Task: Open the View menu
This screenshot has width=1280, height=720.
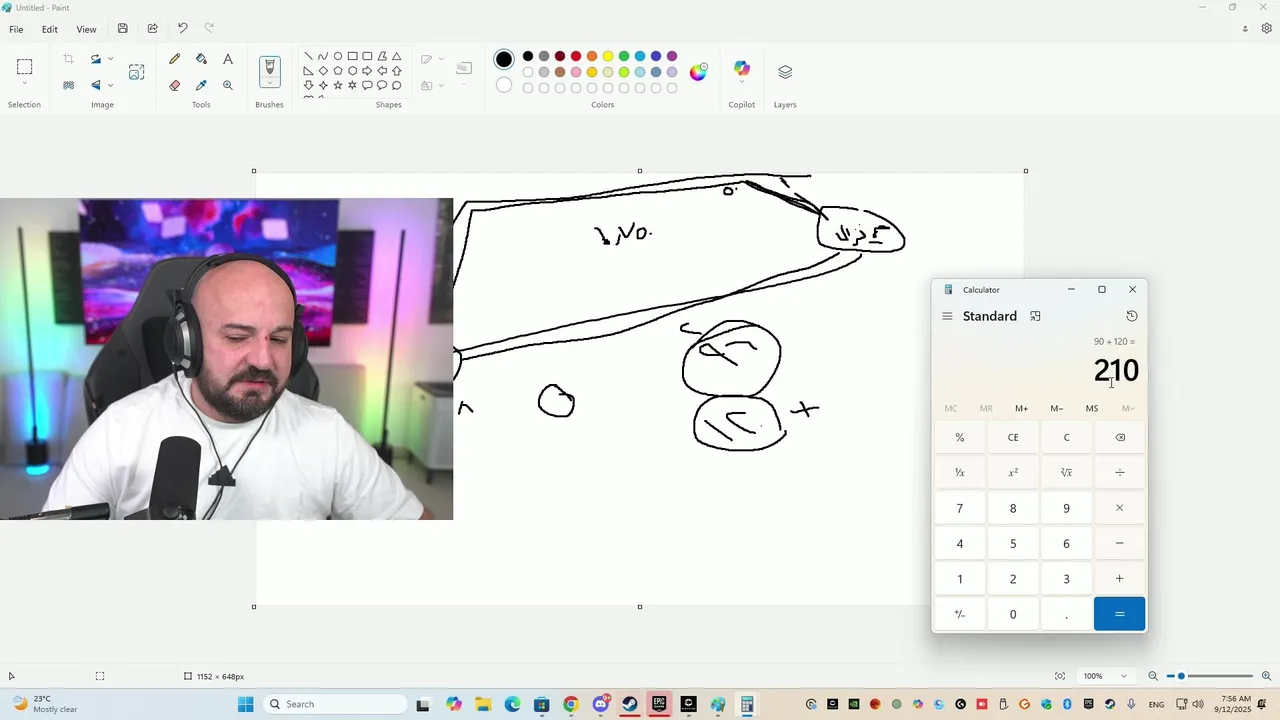Action: coord(87,29)
